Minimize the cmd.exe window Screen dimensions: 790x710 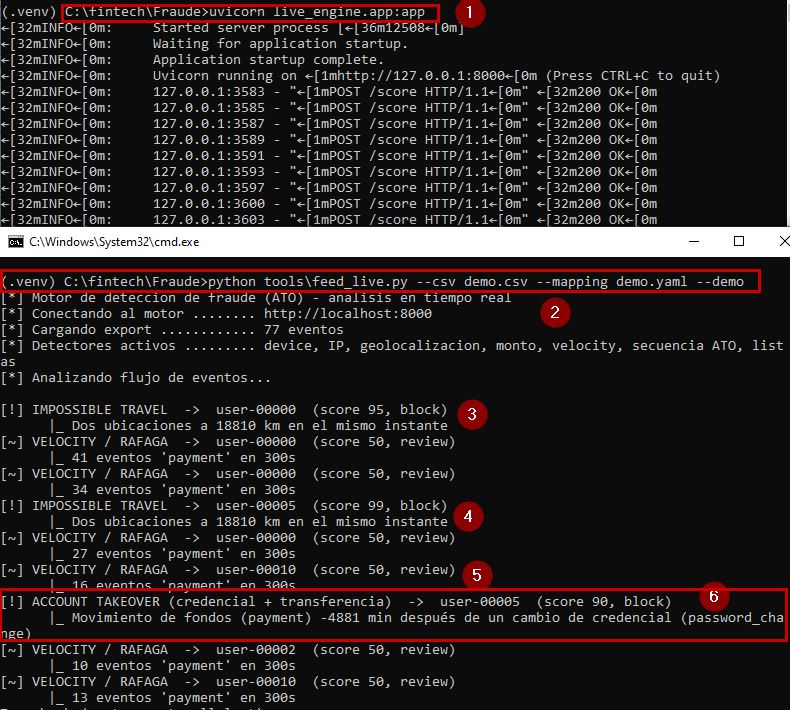(694, 241)
